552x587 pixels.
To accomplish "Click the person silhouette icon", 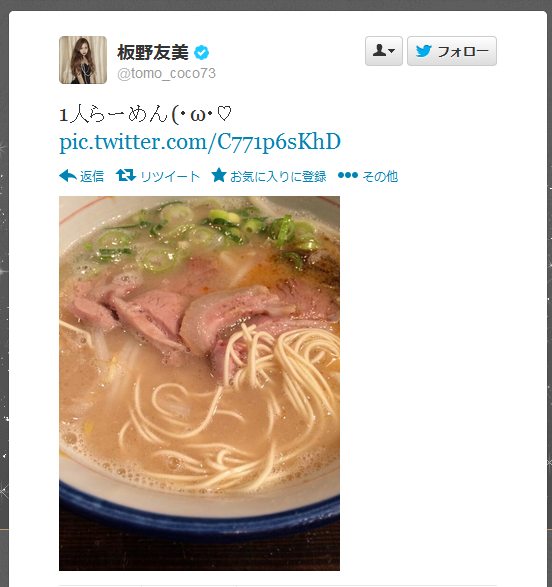I will pos(379,50).
